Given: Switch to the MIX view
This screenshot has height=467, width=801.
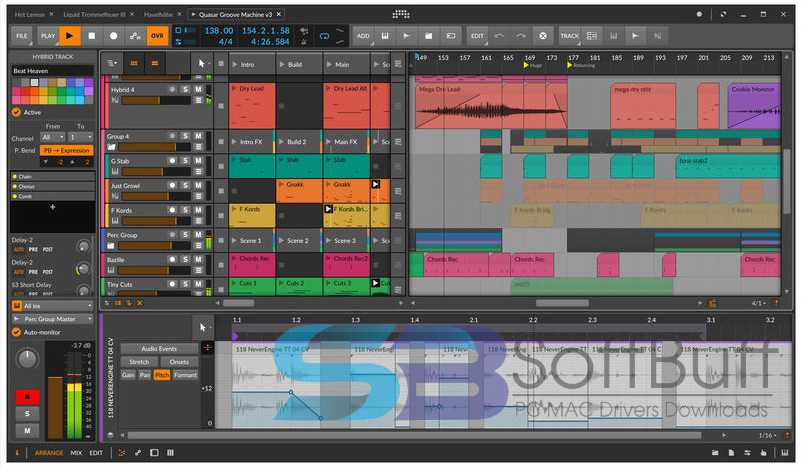Looking at the screenshot, I should pos(76,453).
